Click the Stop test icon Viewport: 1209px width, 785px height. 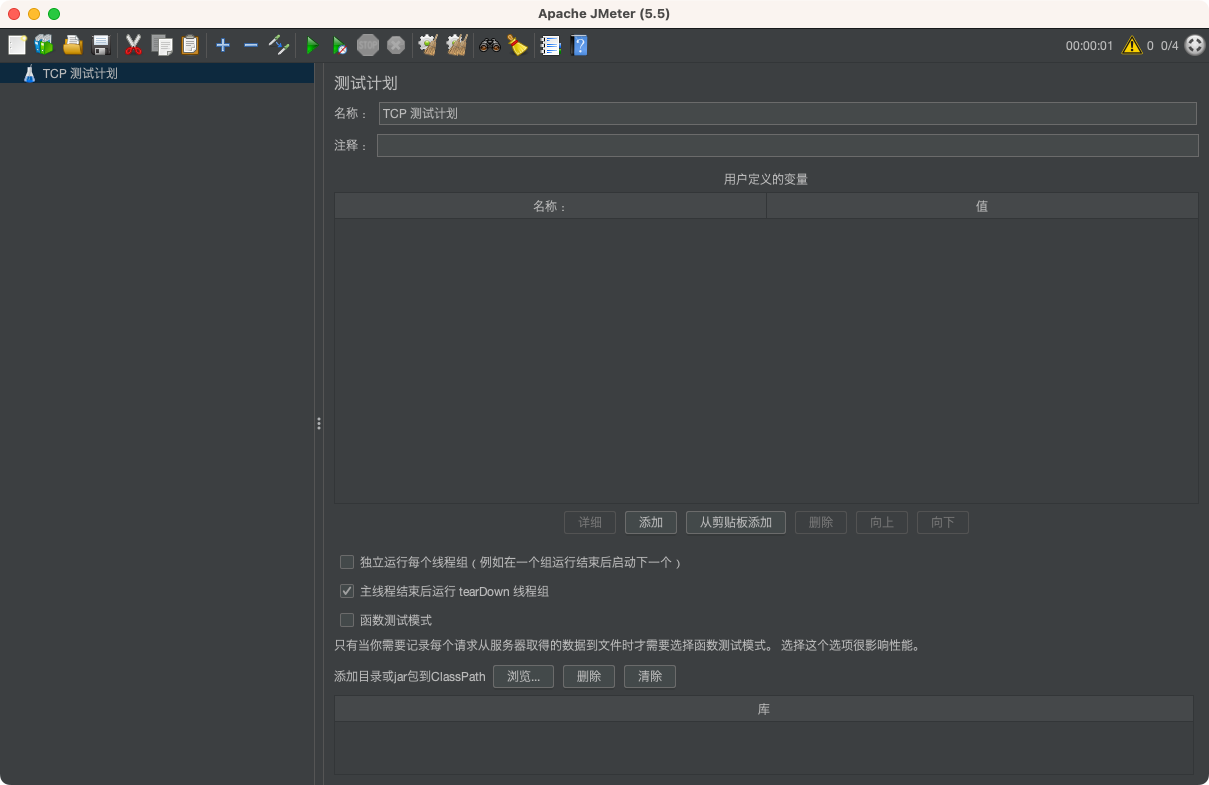(368, 45)
